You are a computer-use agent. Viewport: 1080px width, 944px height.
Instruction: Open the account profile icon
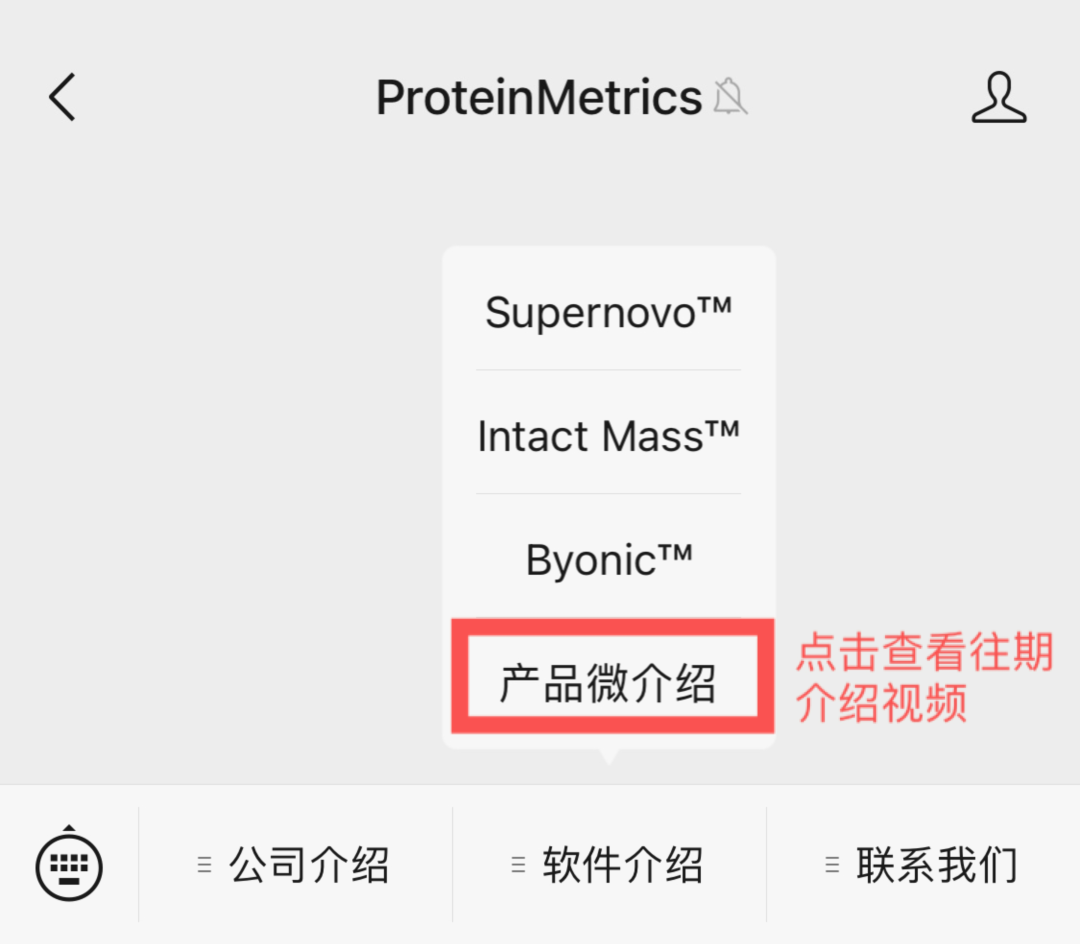(x=999, y=98)
